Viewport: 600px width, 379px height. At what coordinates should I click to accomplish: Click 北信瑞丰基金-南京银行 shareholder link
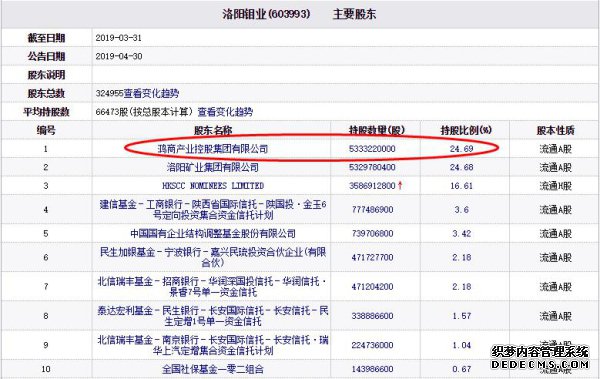[213, 345]
